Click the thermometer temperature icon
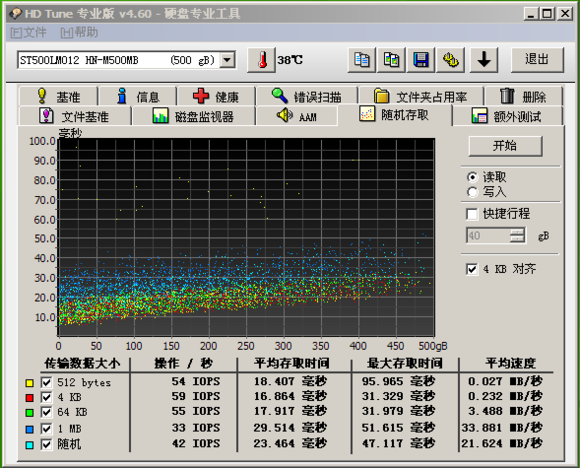 [262, 60]
